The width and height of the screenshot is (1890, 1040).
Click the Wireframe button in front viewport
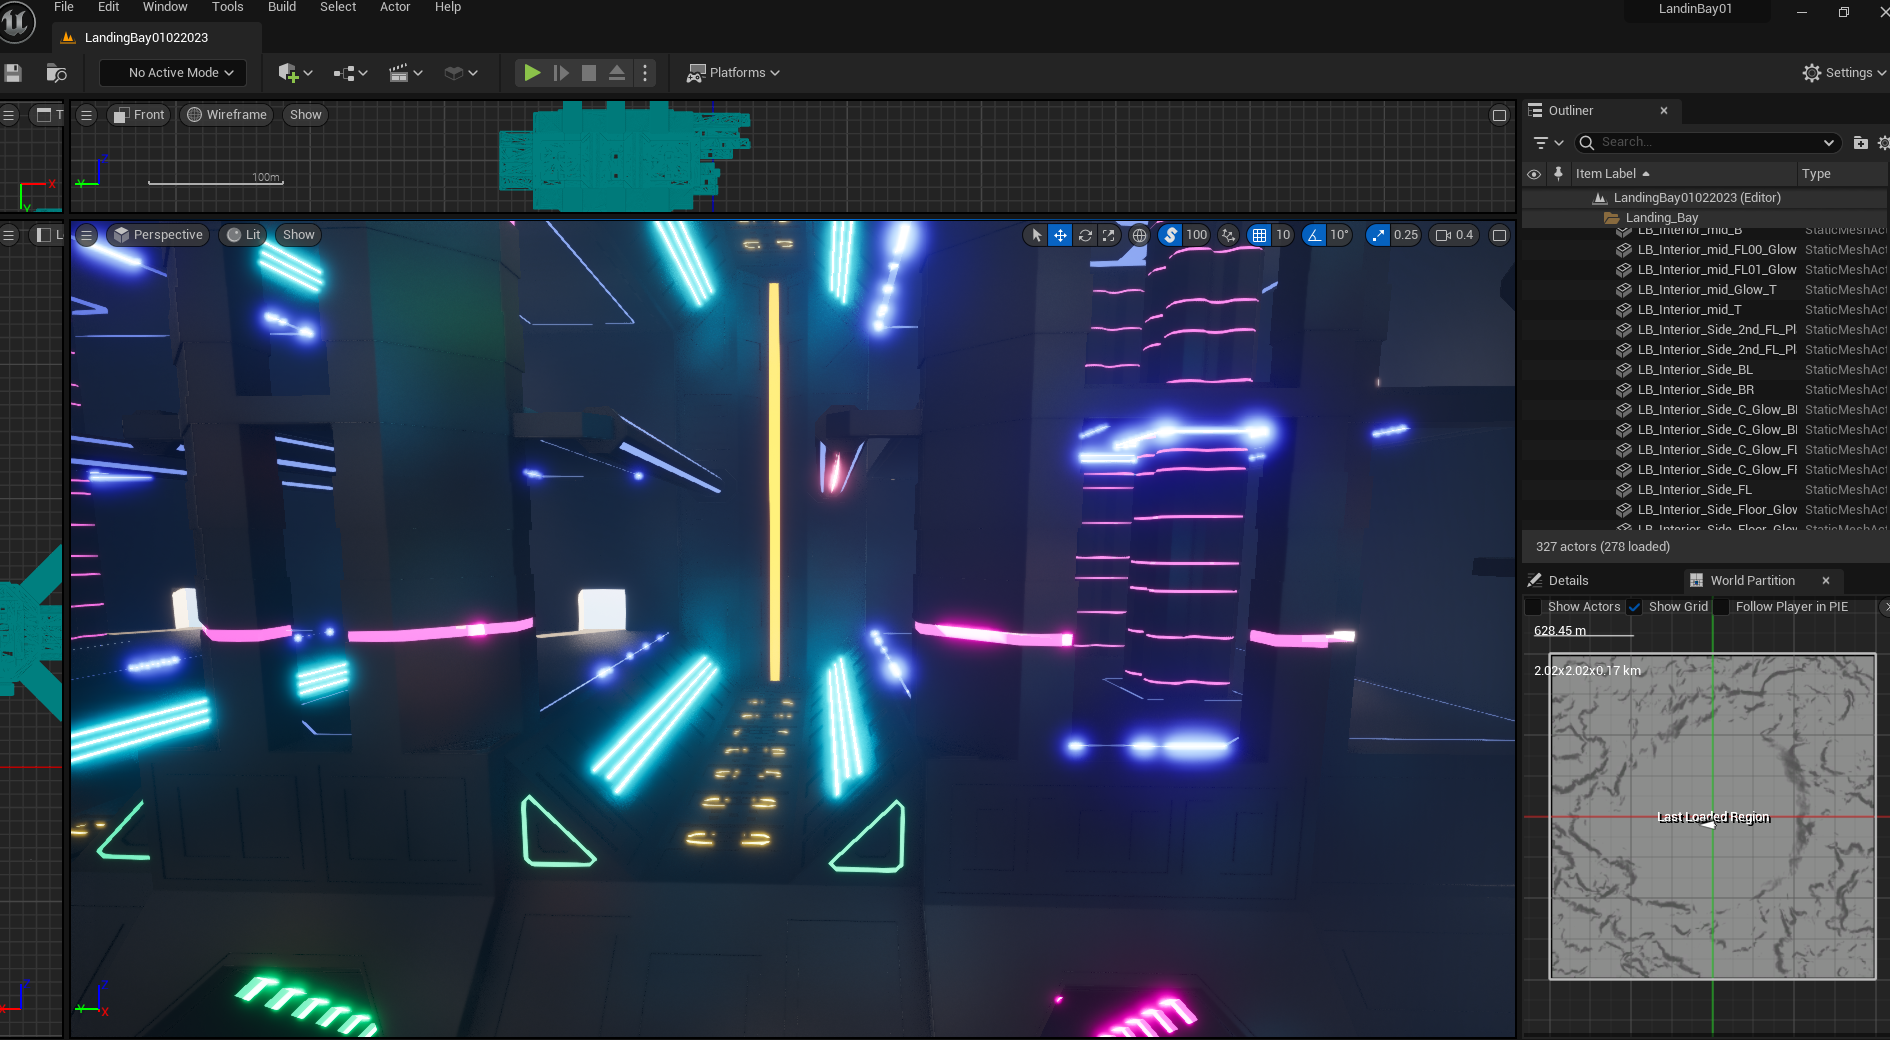click(x=227, y=115)
